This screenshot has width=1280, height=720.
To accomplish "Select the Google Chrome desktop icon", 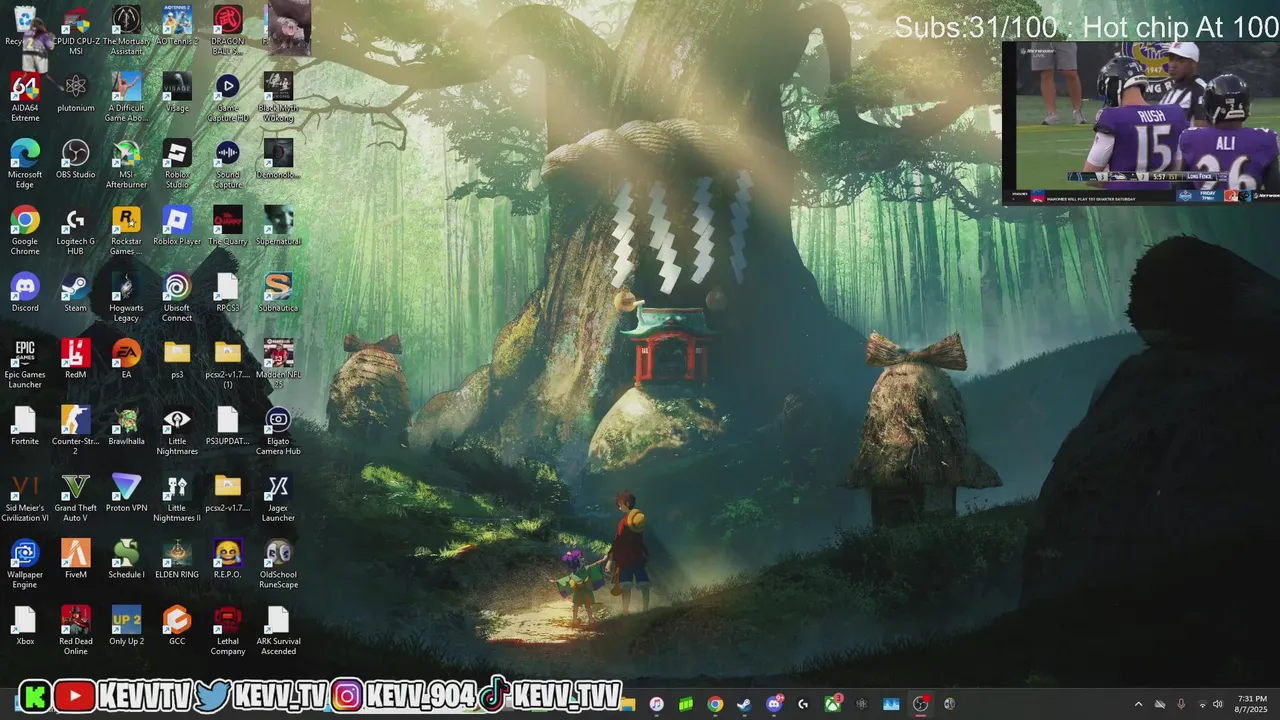I will [25, 231].
